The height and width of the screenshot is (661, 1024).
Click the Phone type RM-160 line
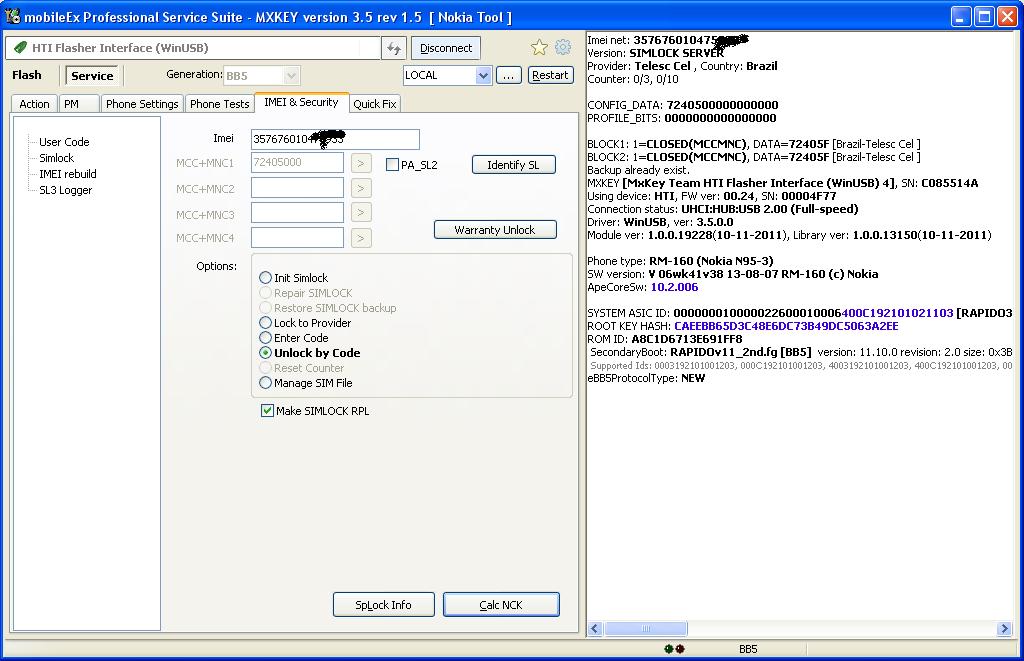(x=680, y=261)
